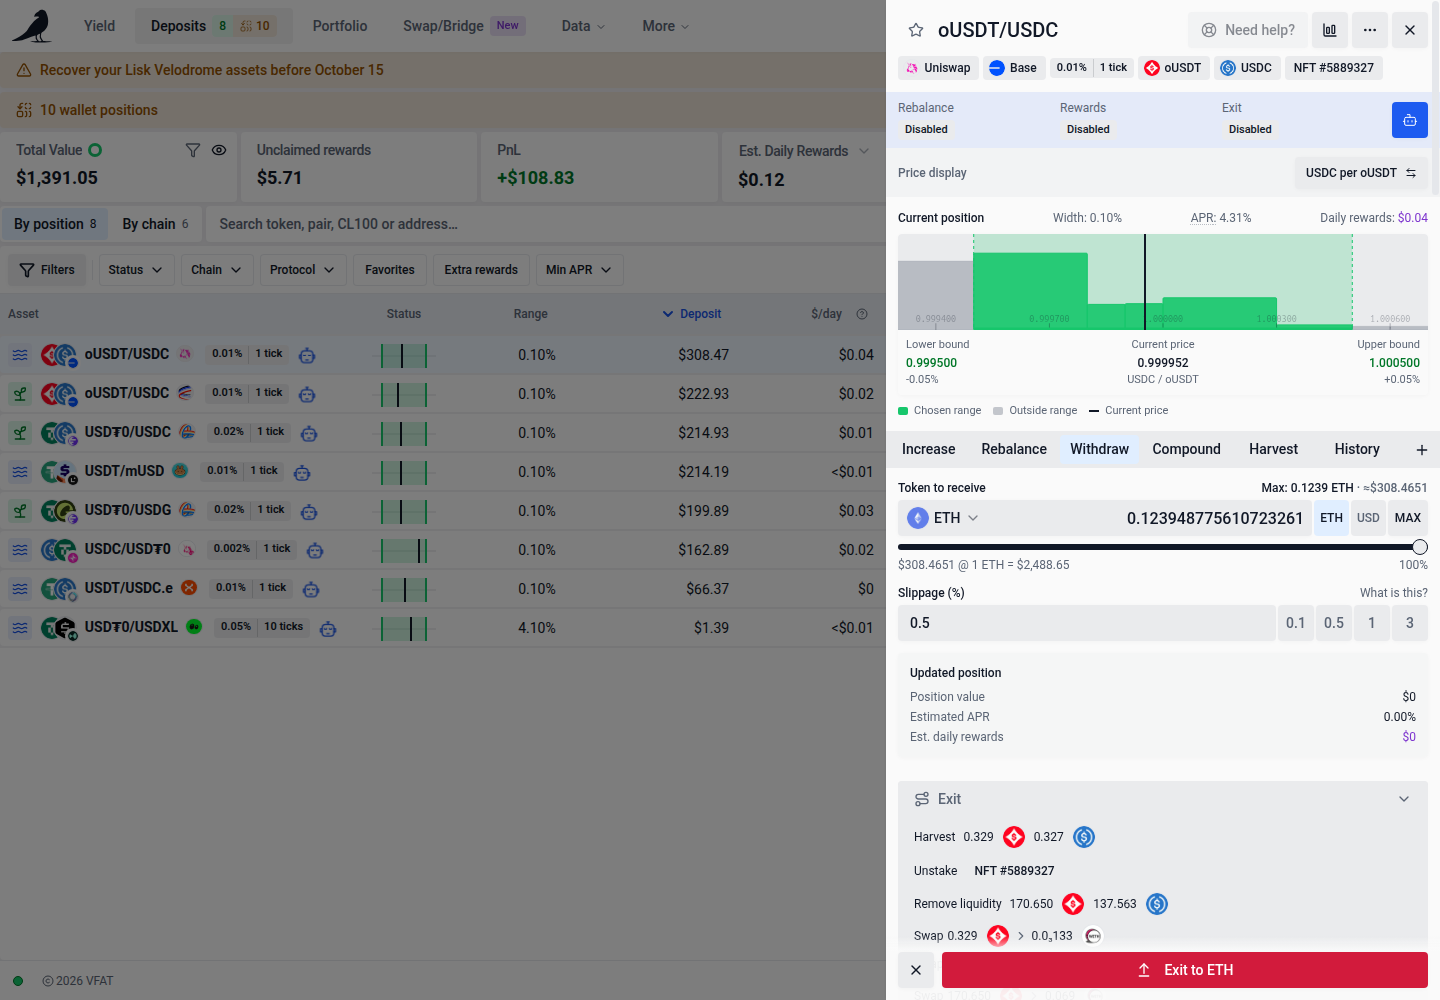Open the Rebalance tab

(x=1014, y=450)
